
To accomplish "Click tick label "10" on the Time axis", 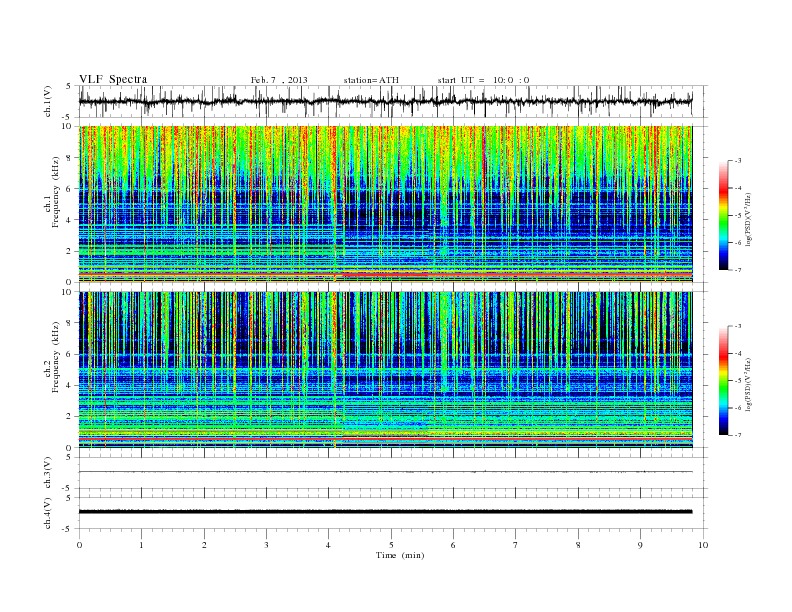I will click(703, 545).
